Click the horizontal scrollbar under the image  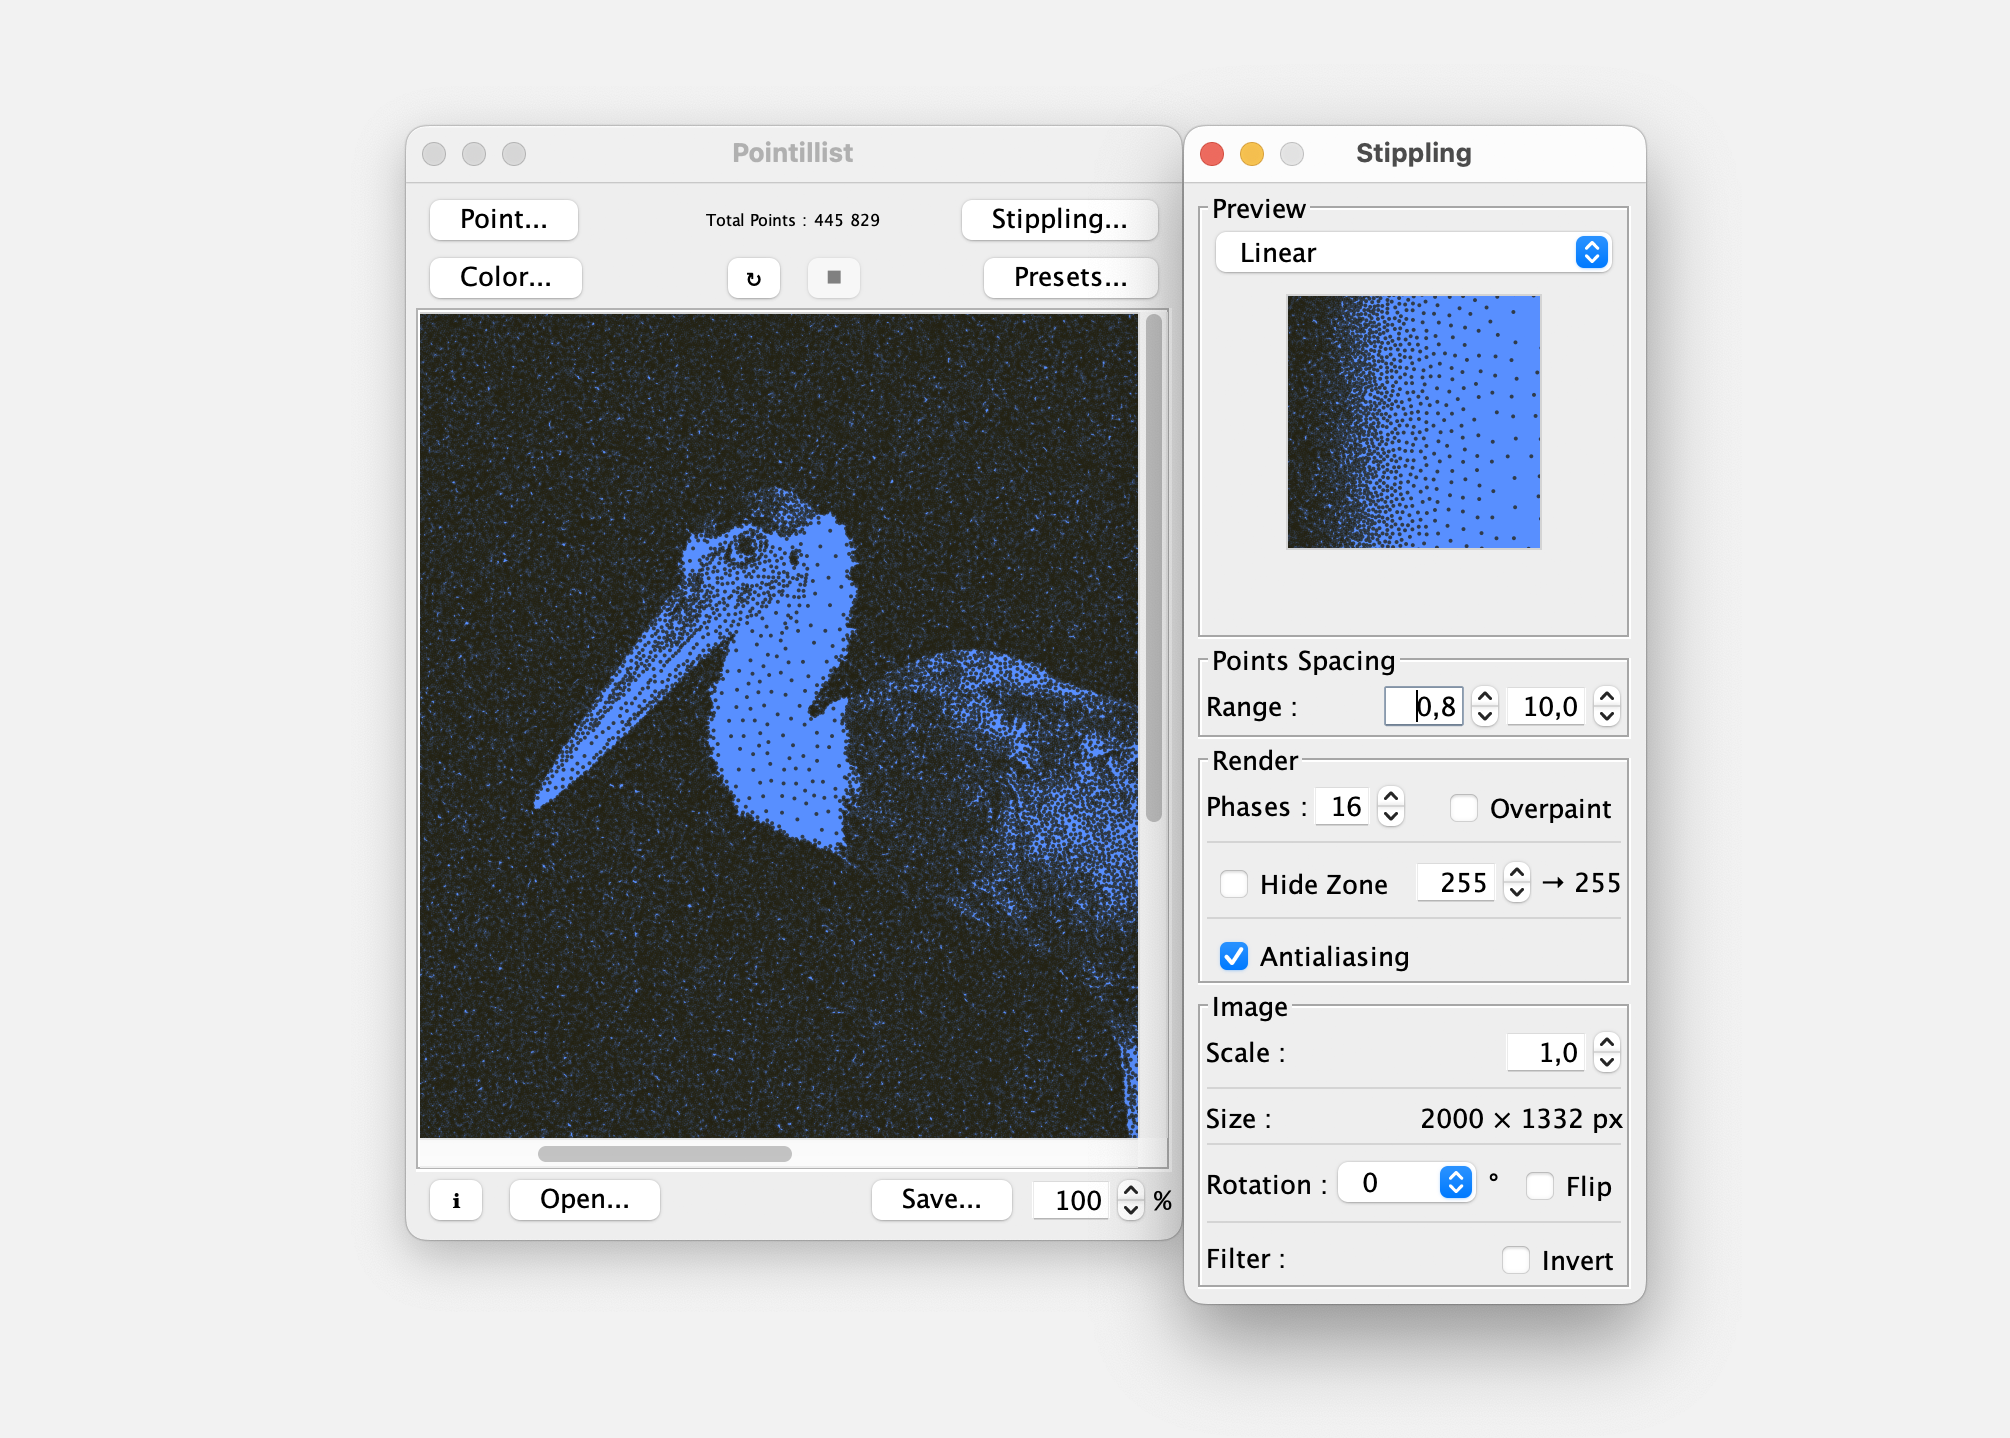click(x=665, y=1154)
